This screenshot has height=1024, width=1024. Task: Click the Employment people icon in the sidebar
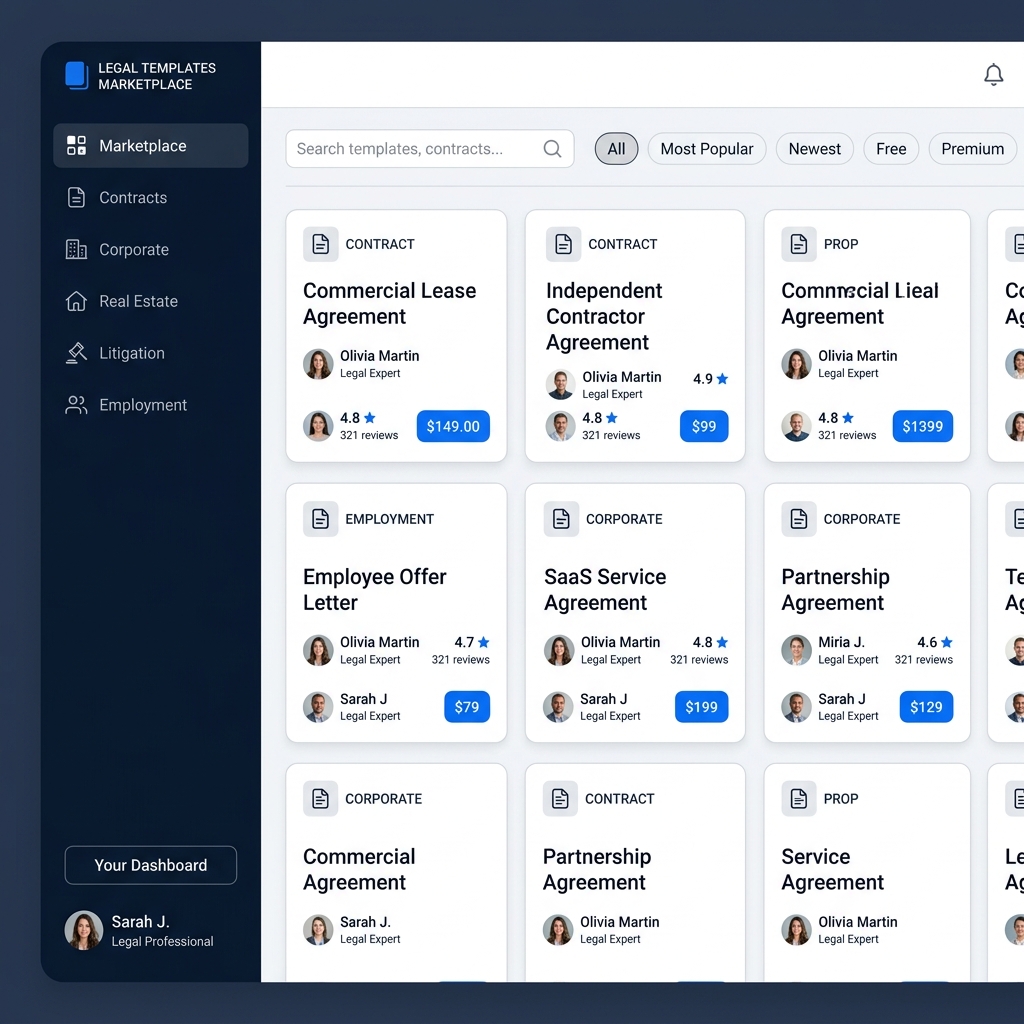pos(76,405)
